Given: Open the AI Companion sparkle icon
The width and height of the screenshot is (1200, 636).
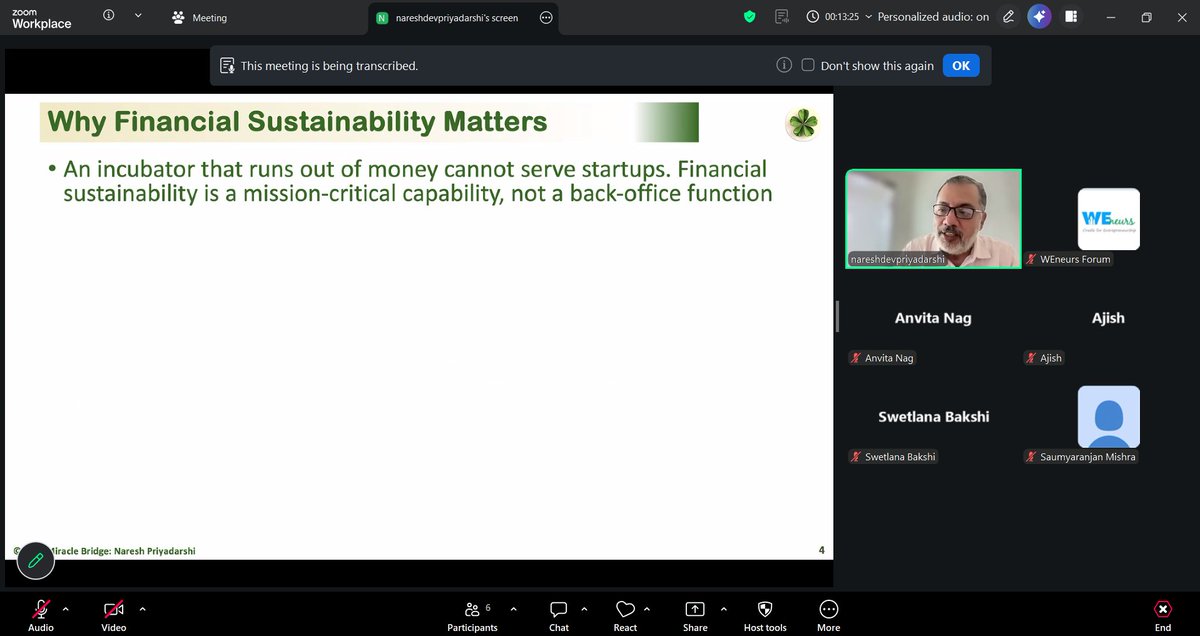Looking at the screenshot, I should tap(1039, 17).
